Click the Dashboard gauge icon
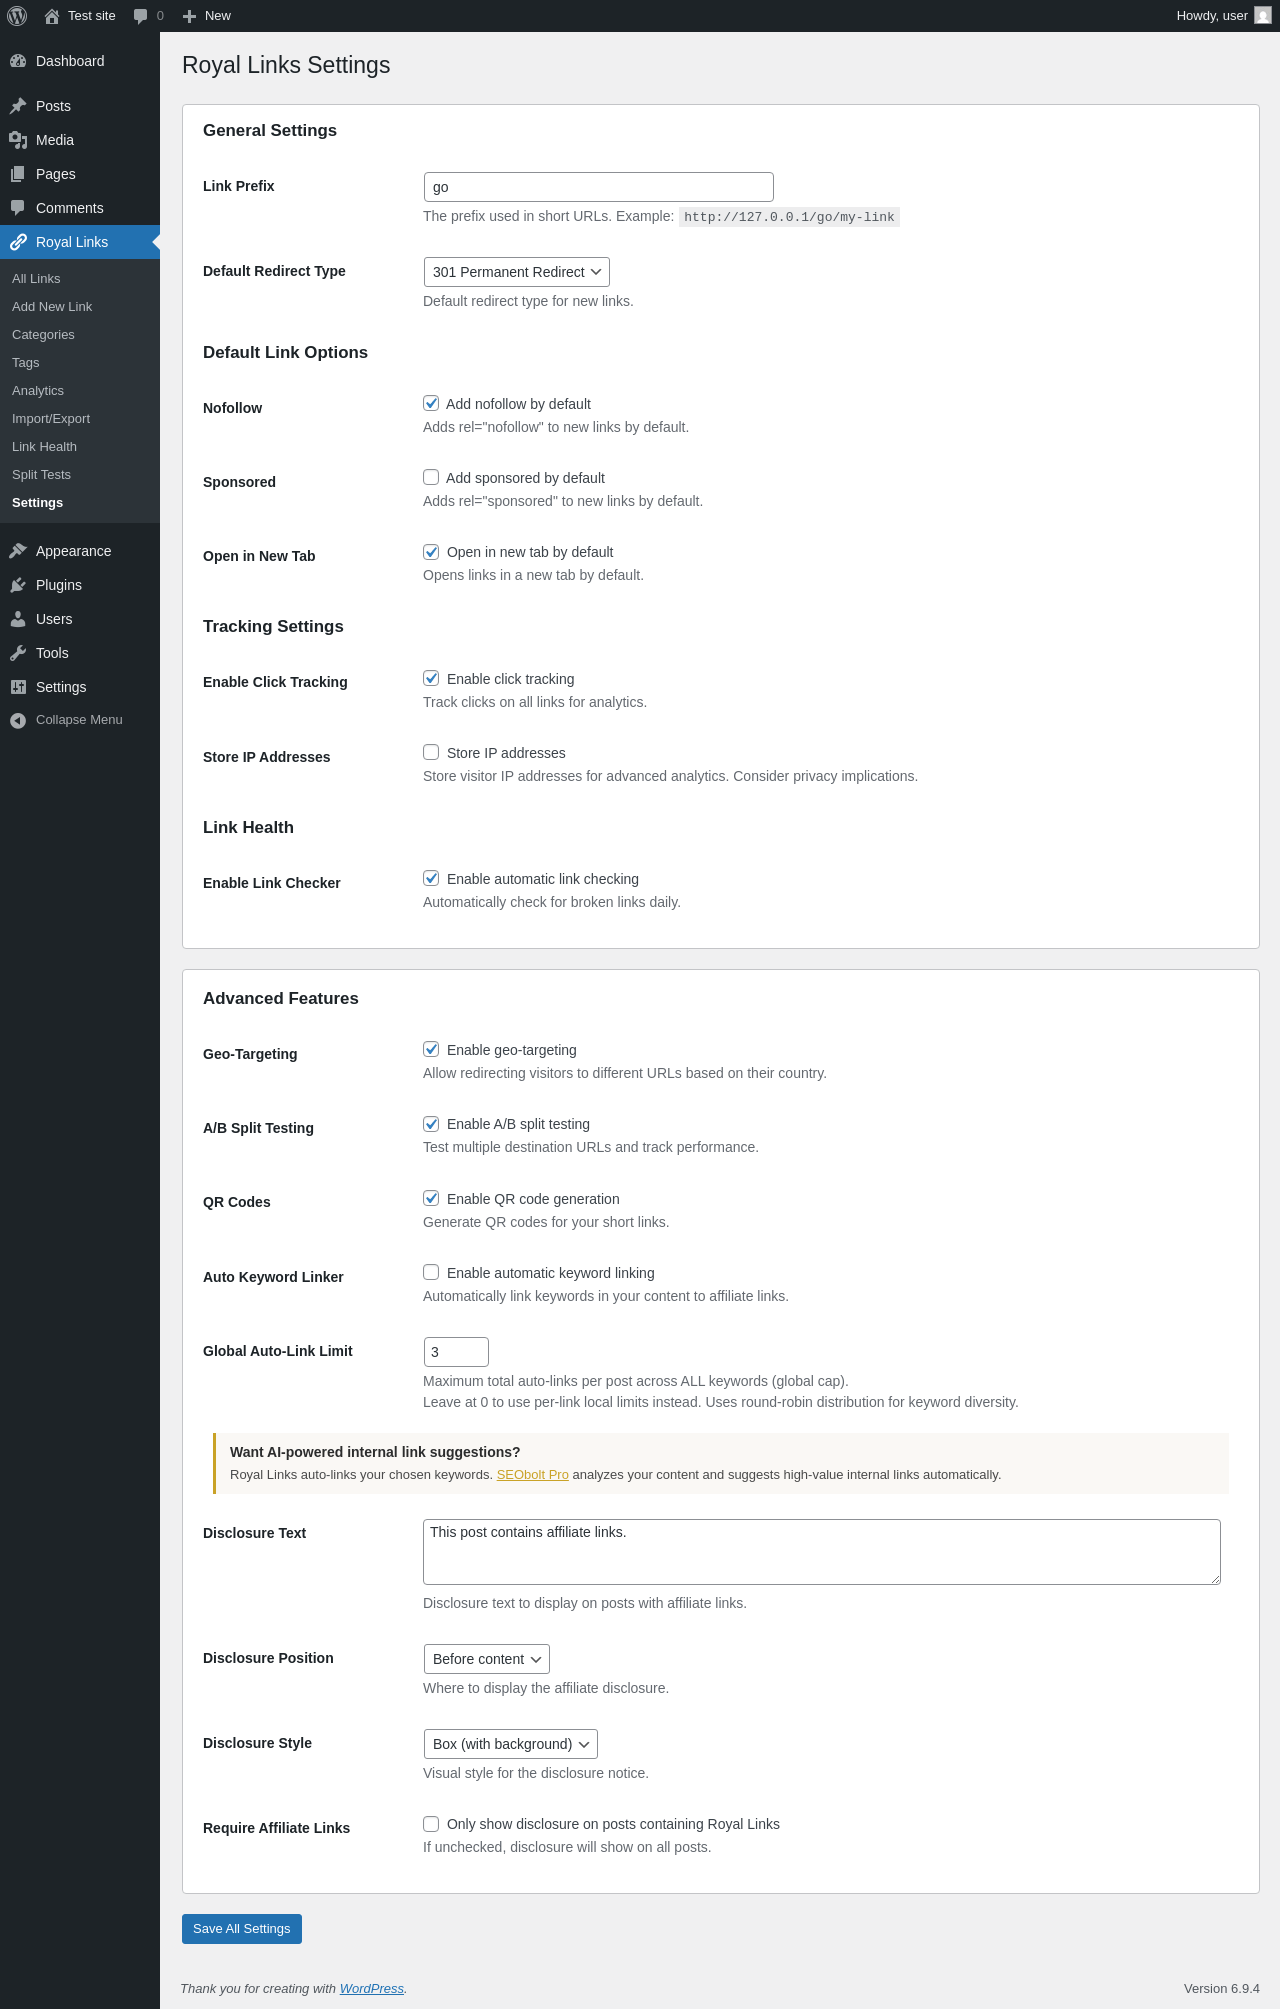Image resolution: width=1280 pixels, height=2009 pixels. pyautogui.click(x=18, y=61)
